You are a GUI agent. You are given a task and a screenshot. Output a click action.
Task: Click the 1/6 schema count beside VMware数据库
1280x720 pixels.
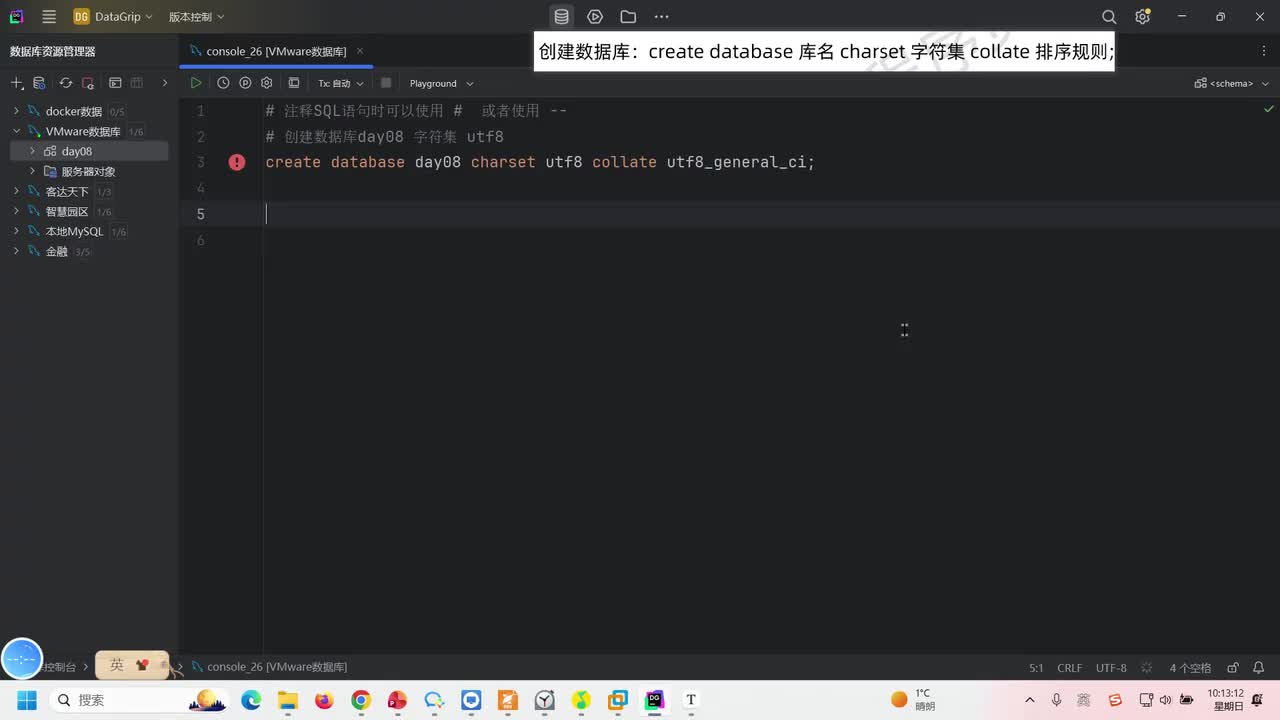[136, 132]
